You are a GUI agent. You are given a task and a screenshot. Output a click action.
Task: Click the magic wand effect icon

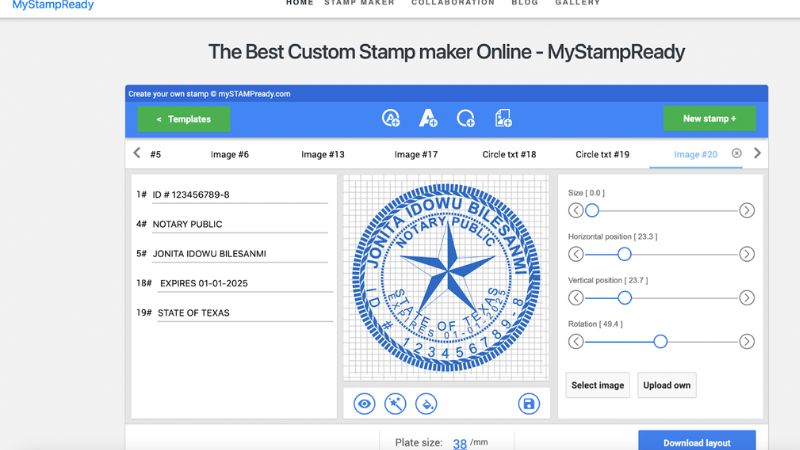[x=395, y=404]
